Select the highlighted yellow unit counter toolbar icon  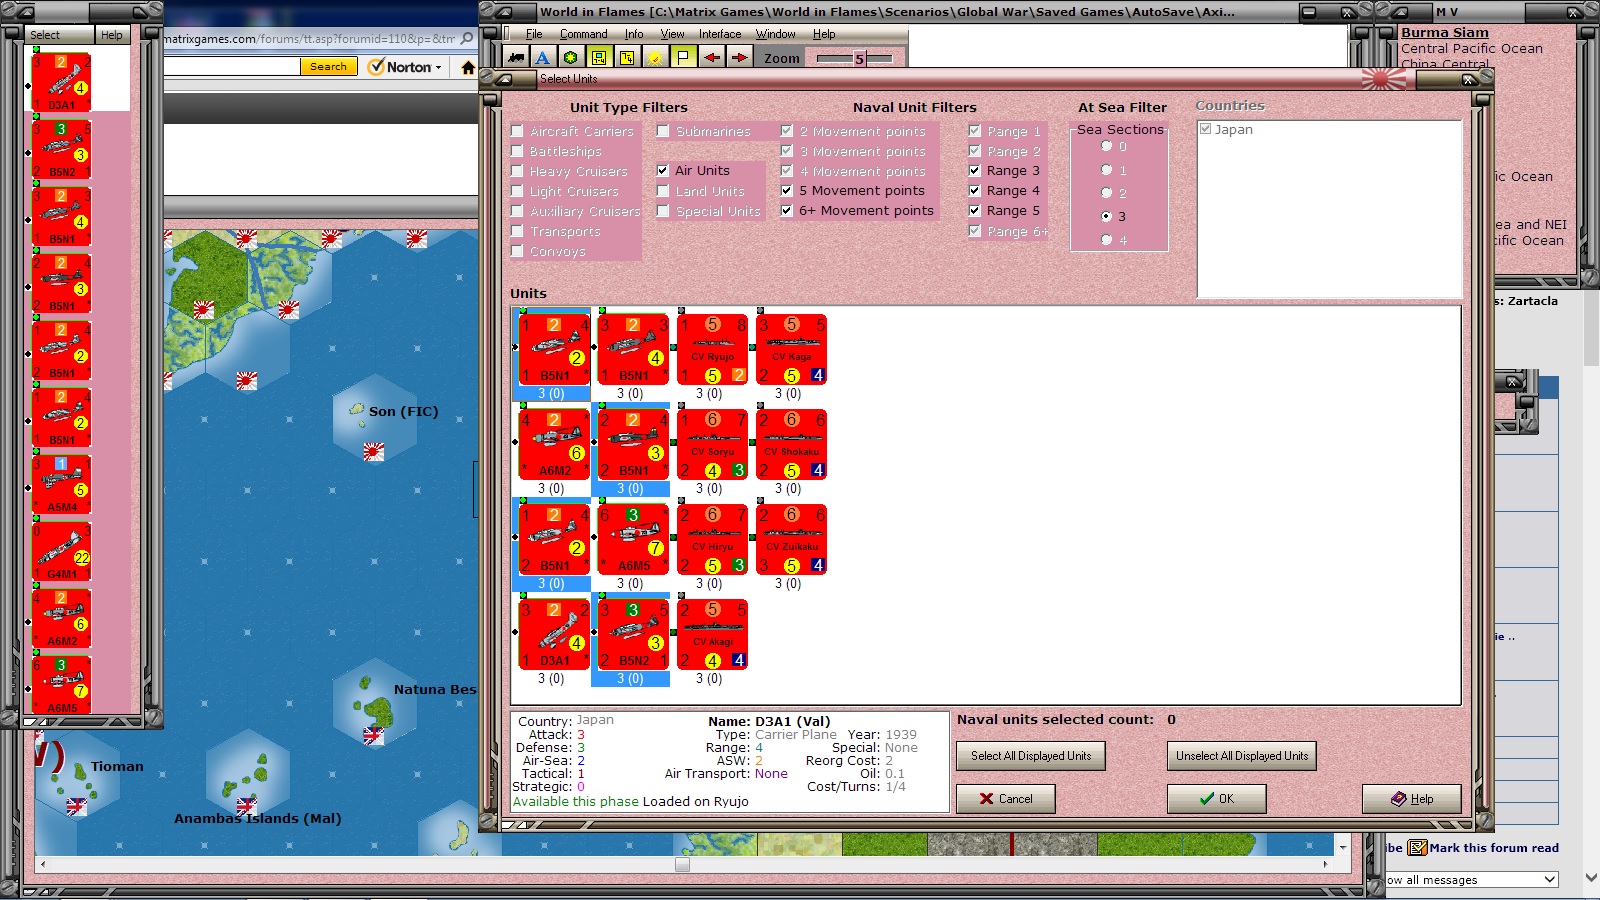click(x=597, y=57)
